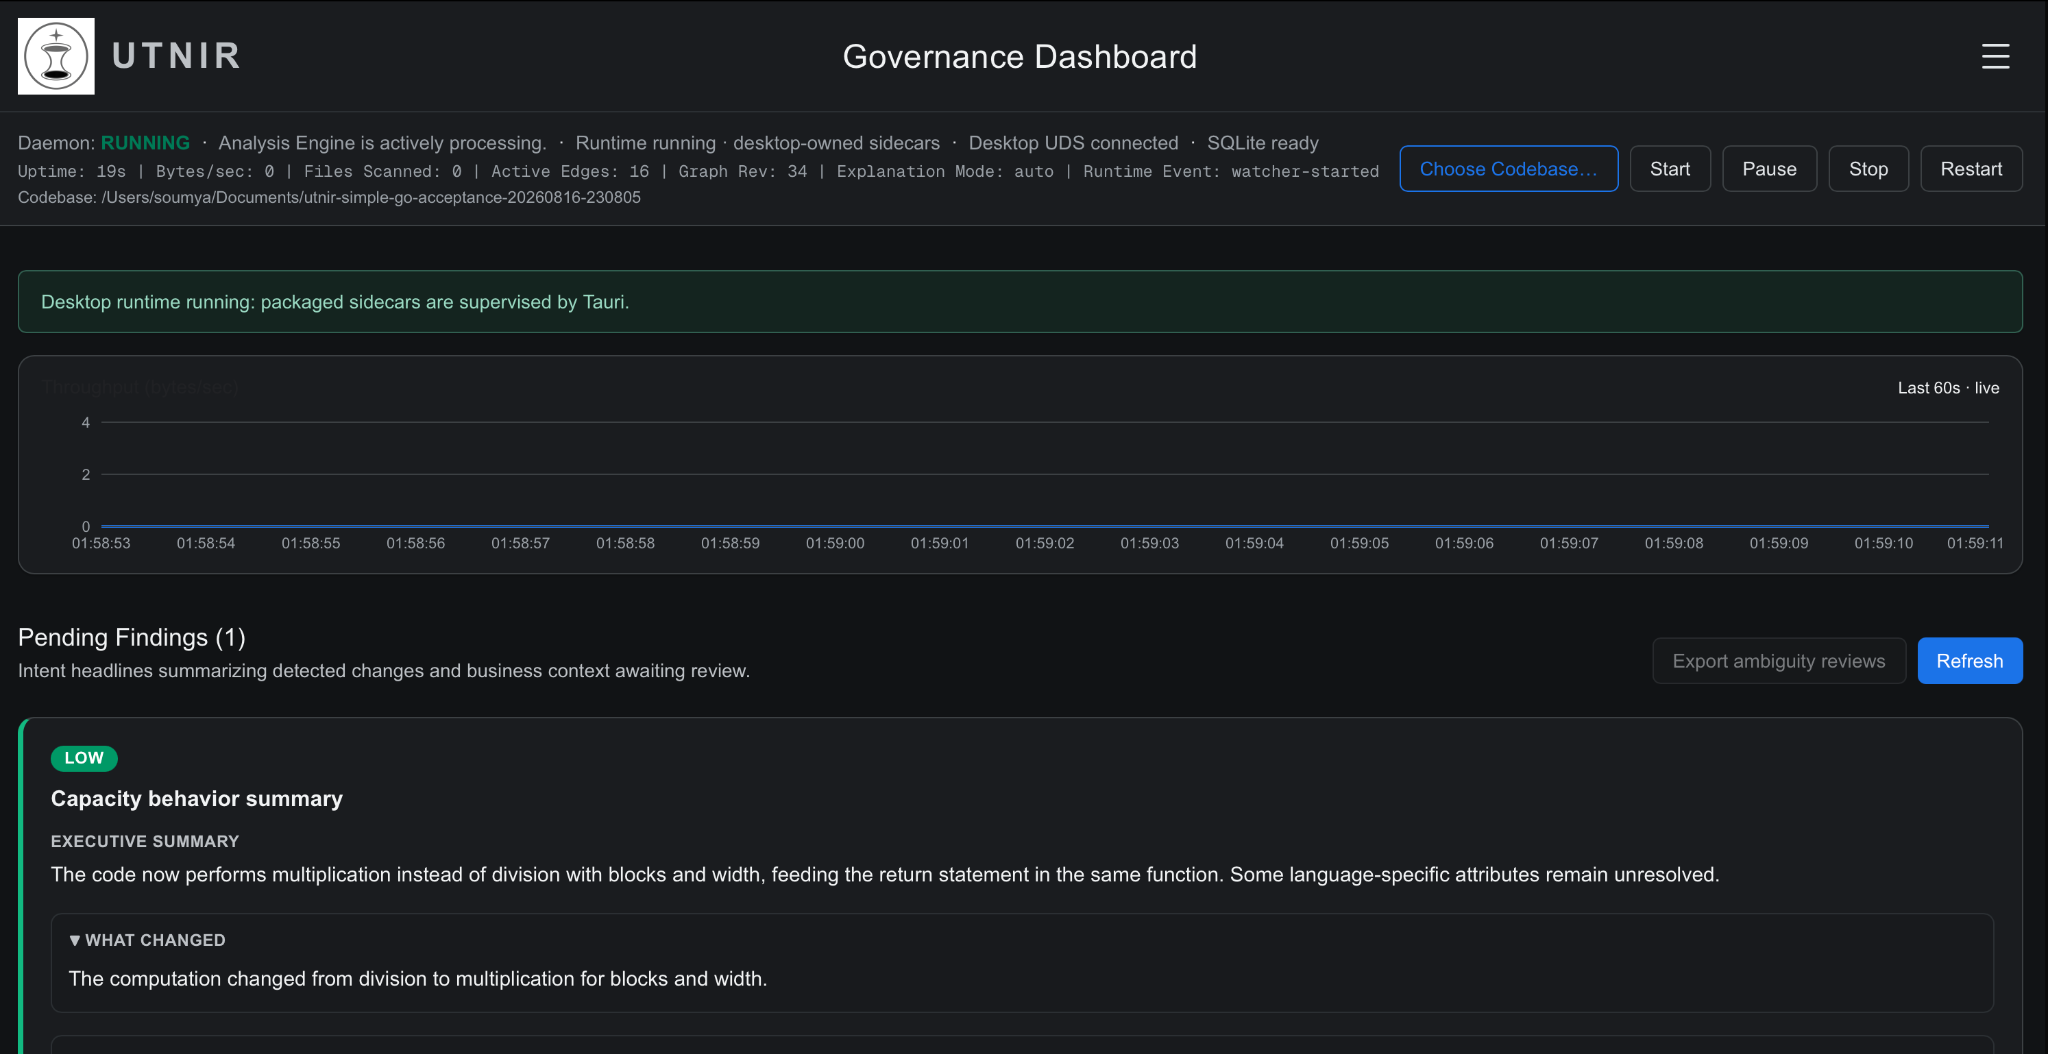The height and width of the screenshot is (1054, 2048).
Task: Click the Codebase path text
Action: point(329,197)
